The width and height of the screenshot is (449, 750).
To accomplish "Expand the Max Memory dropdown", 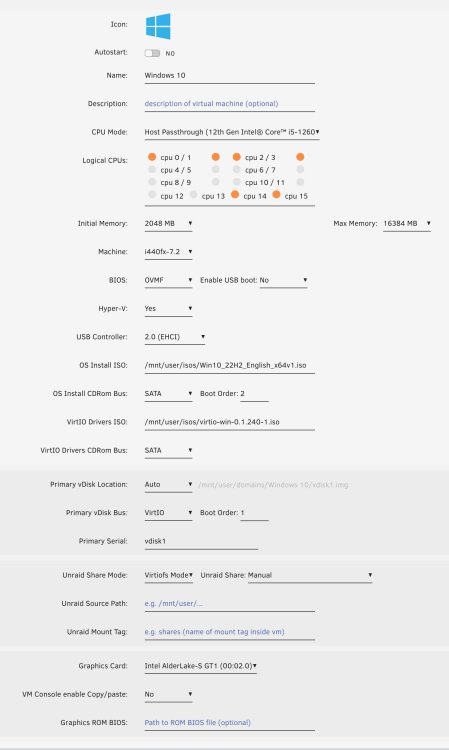I will [x=407, y=223].
